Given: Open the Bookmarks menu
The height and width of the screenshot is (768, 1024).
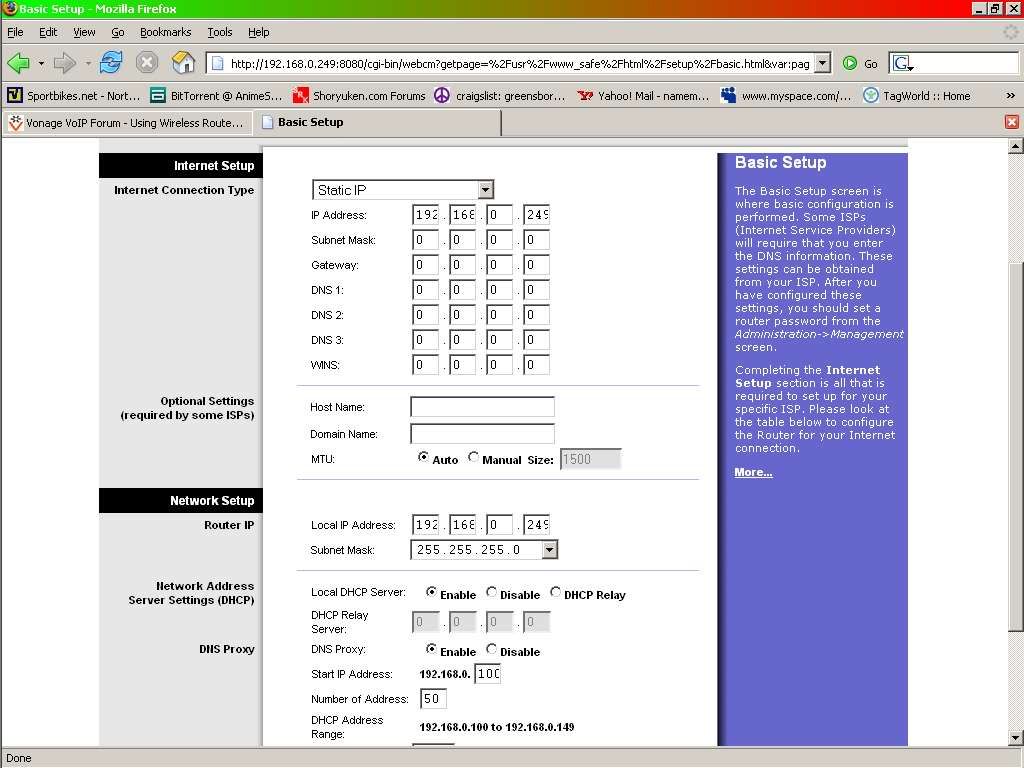Looking at the screenshot, I should click(165, 32).
